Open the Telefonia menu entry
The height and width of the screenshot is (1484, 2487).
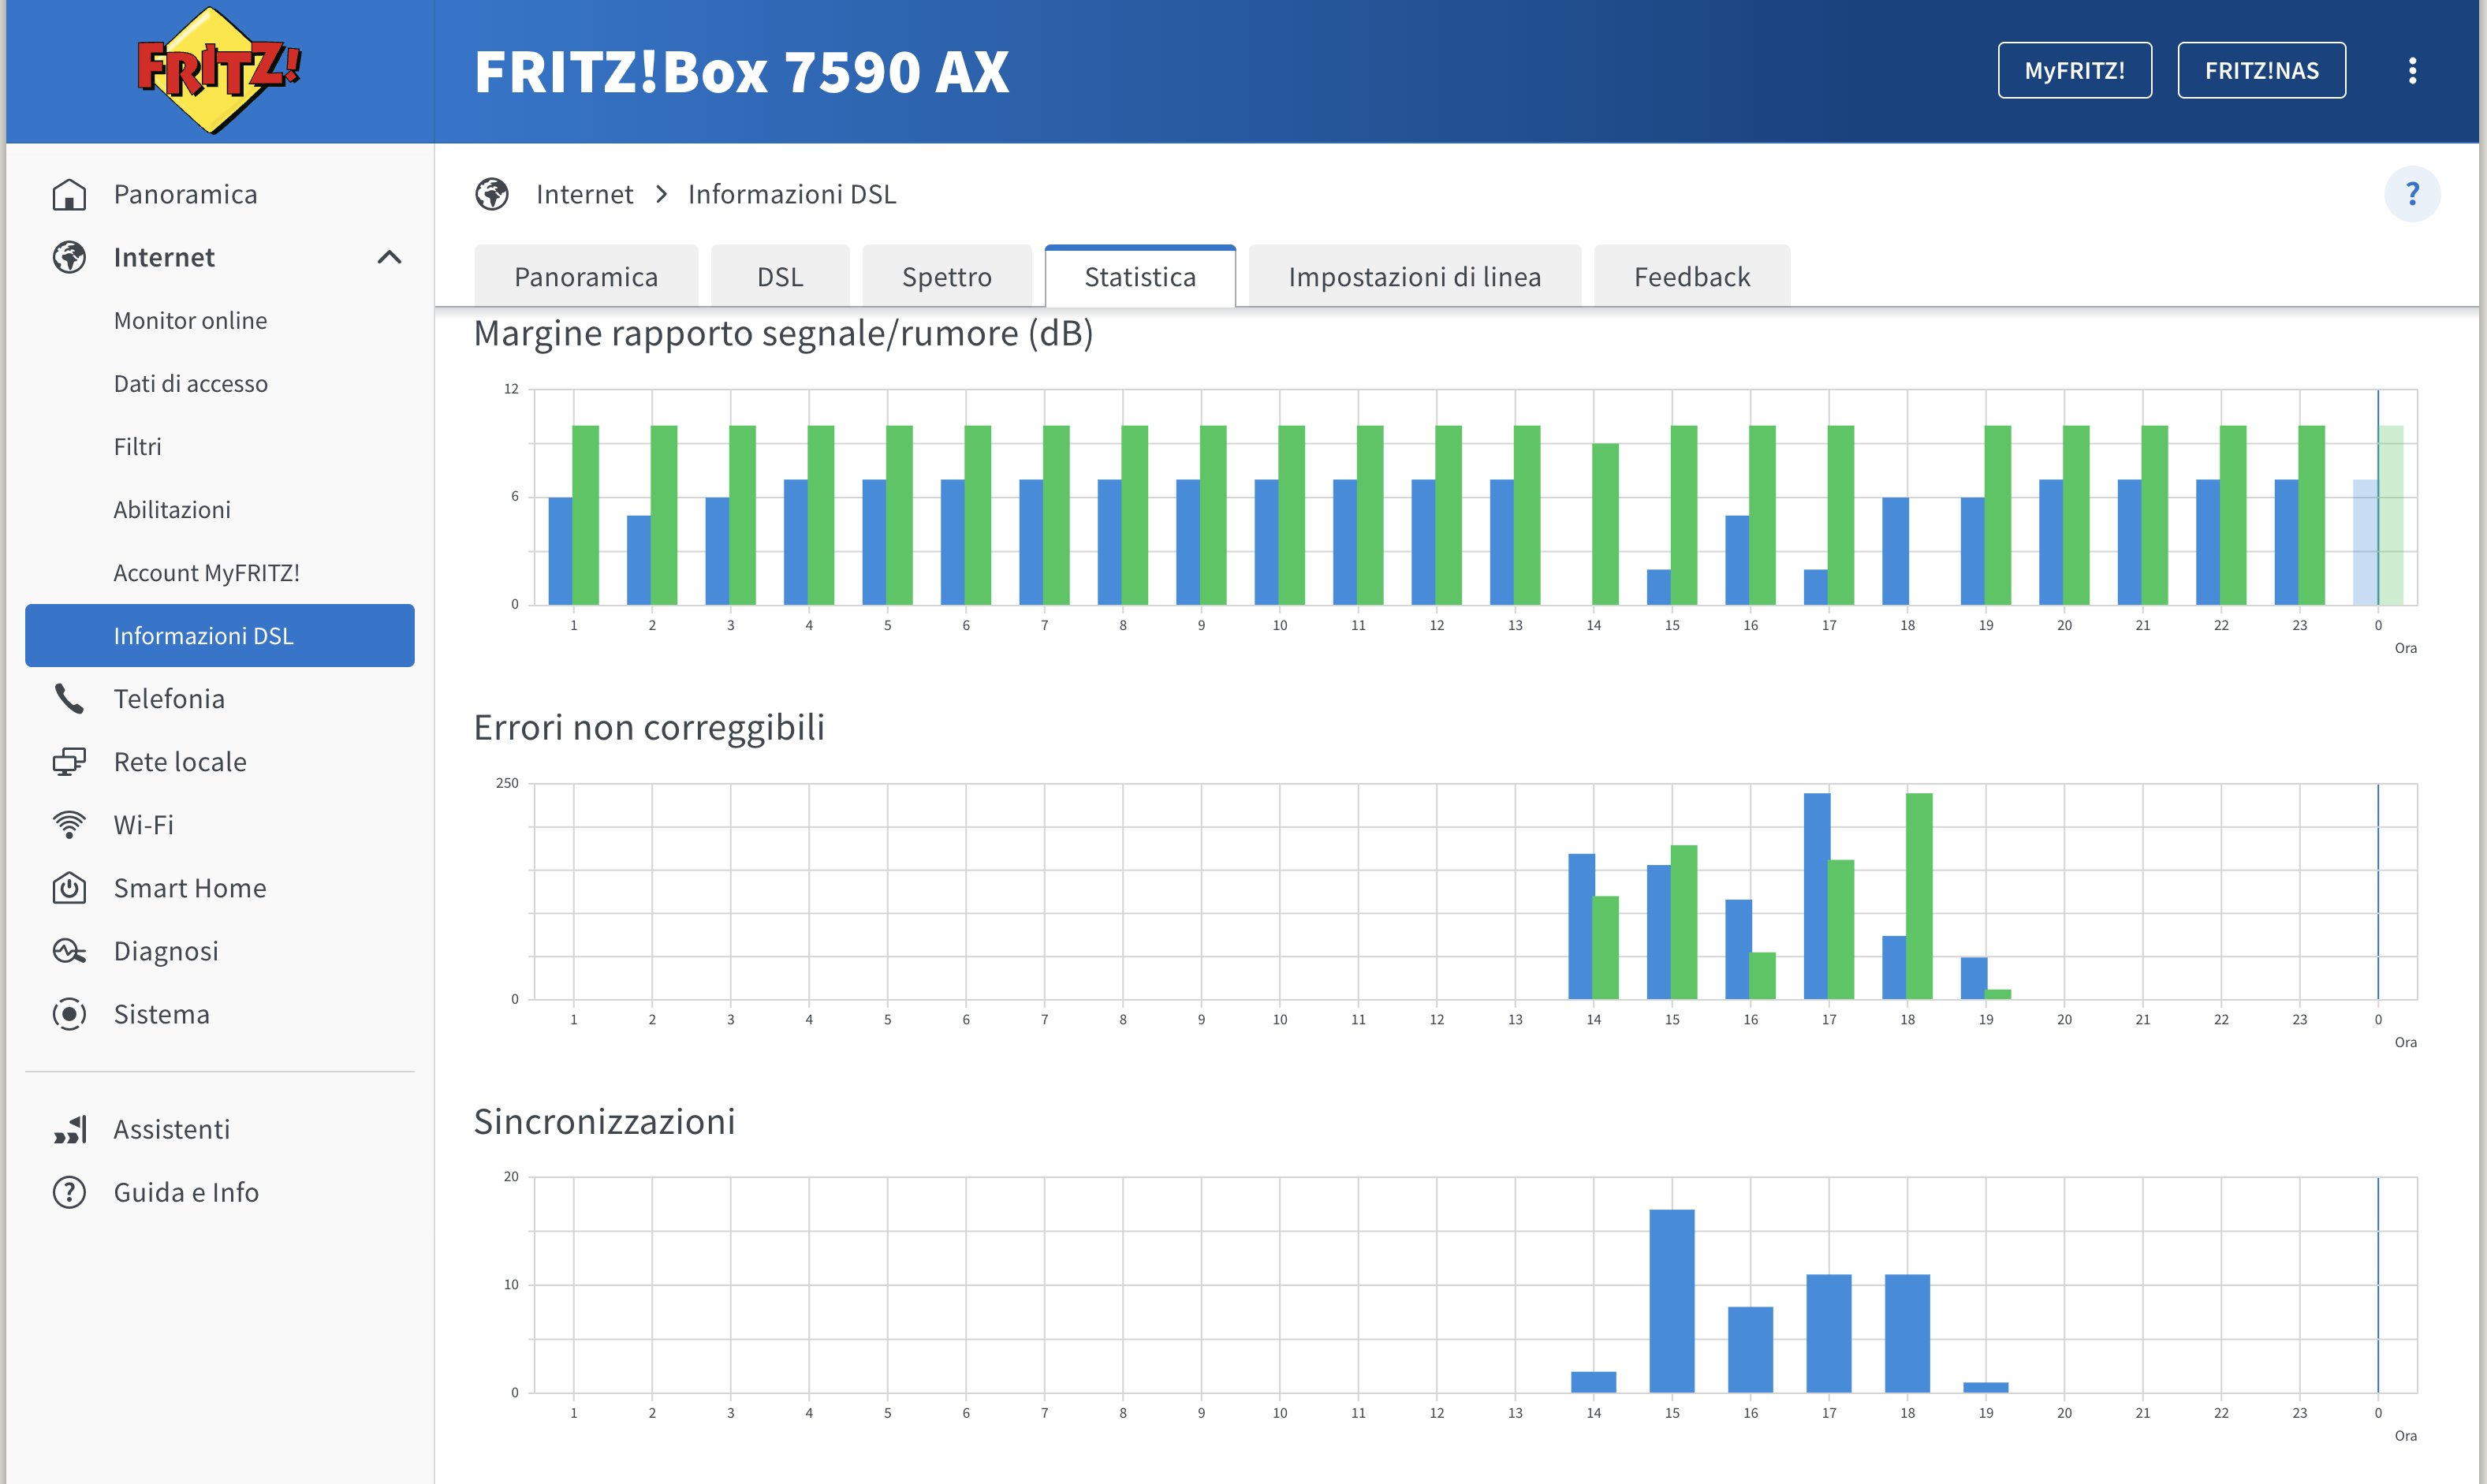[220, 699]
